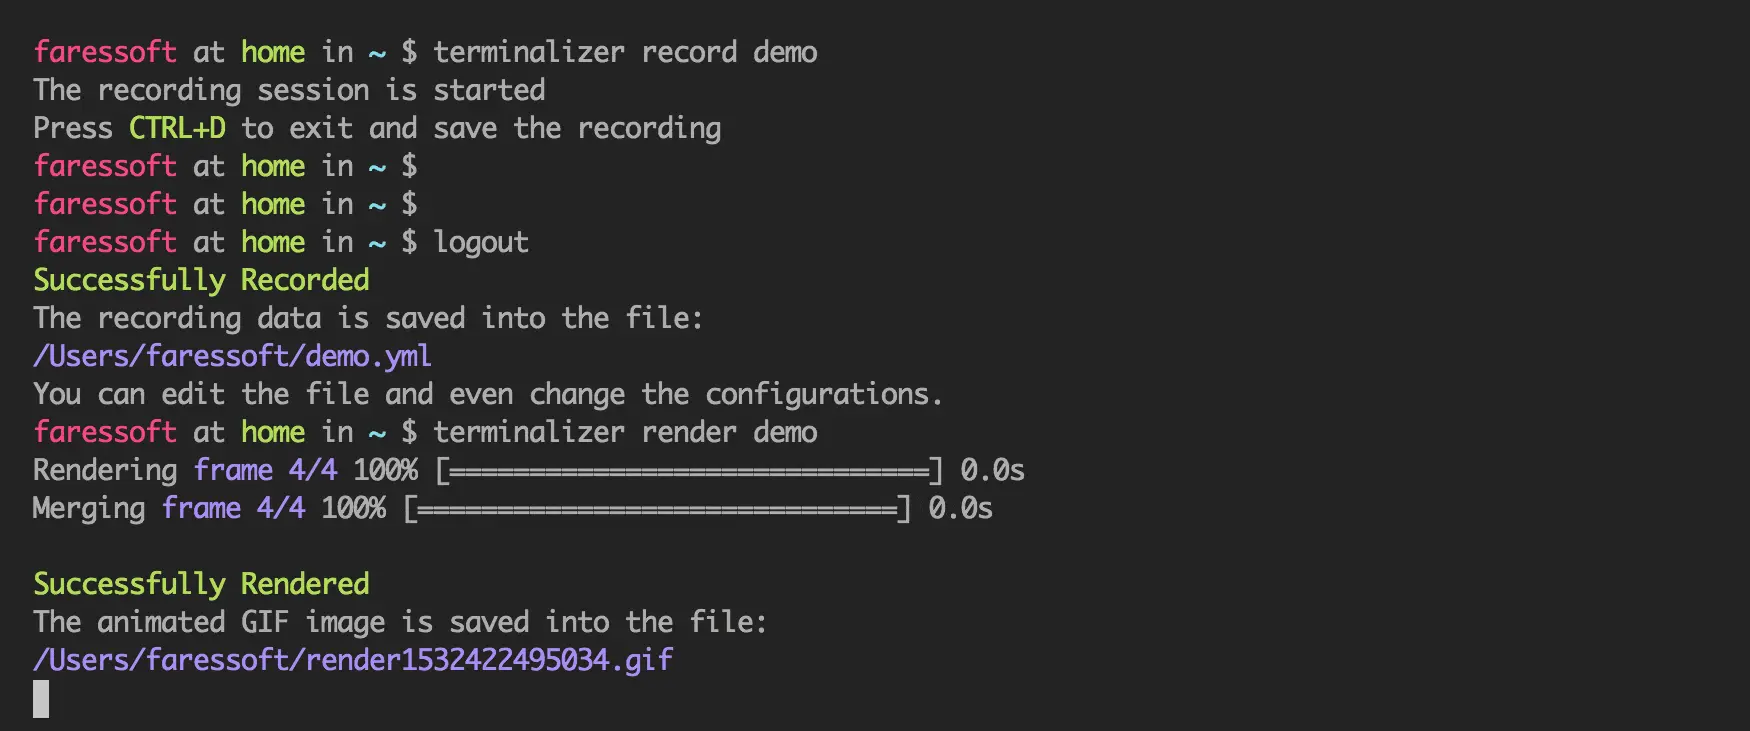This screenshot has width=1750, height=731.
Task: Click the green 'home' hostname on first line
Action: [273, 52]
